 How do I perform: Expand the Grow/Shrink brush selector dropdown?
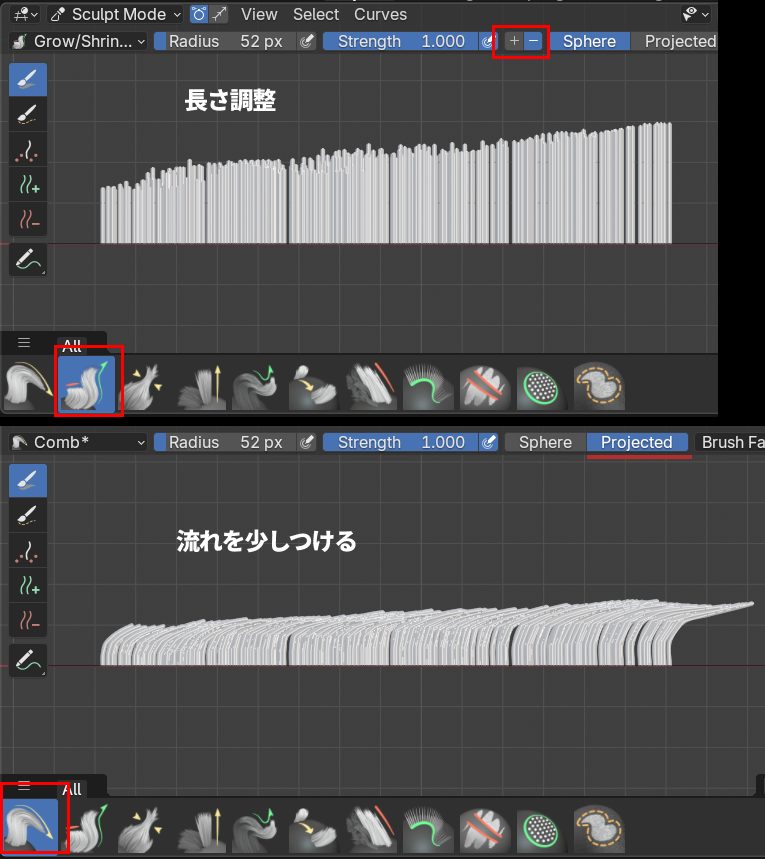pyautogui.click(x=78, y=41)
